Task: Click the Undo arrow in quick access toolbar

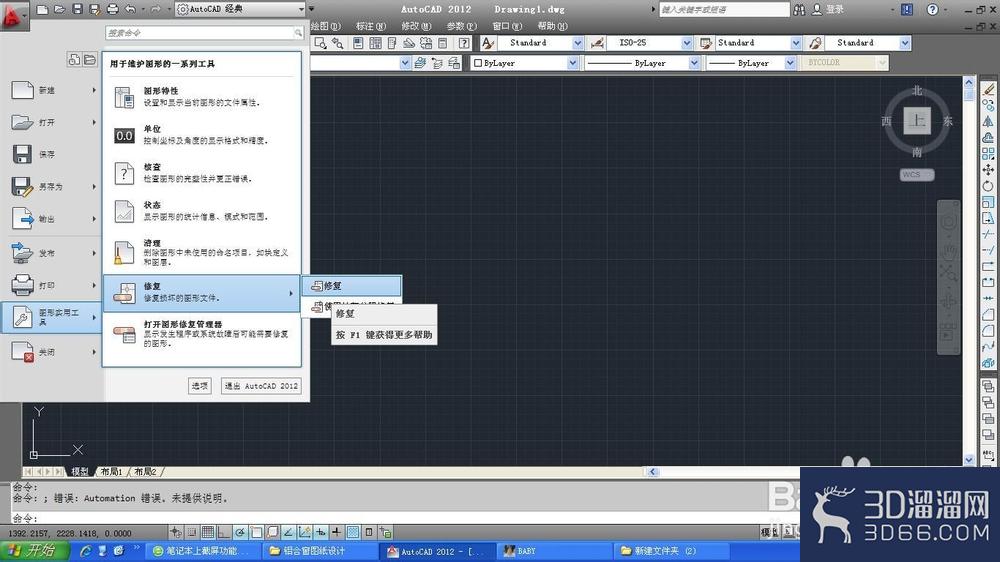Action: click(130, 9)
